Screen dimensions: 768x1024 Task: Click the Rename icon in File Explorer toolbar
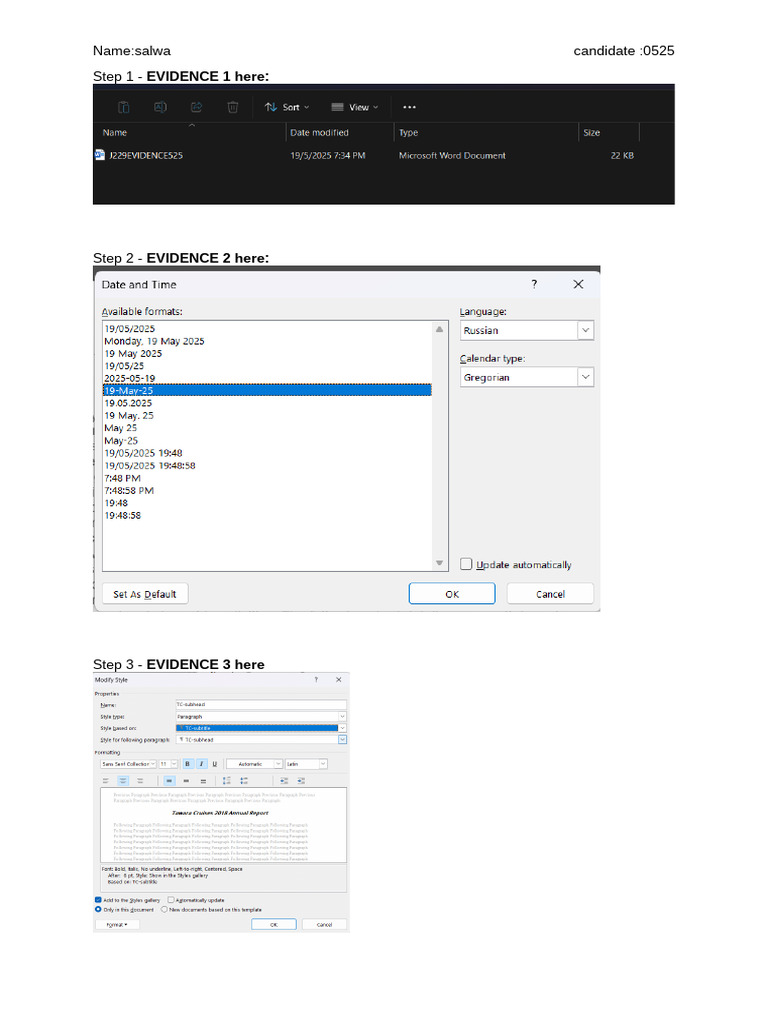[160, 107]
